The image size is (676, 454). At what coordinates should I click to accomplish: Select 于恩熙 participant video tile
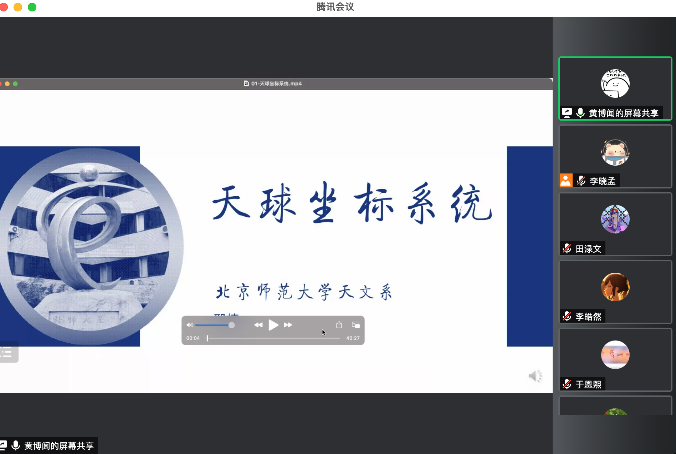pyautogui.click(x=614, y=360)
